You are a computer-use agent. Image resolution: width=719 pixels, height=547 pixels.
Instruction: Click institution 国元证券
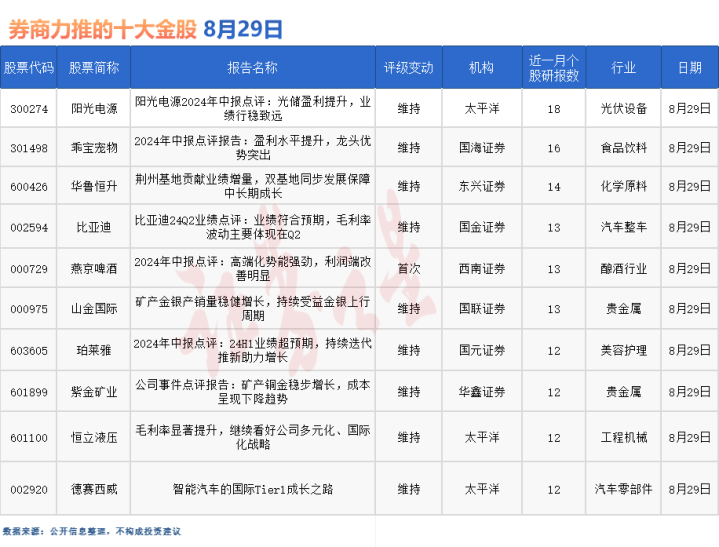(481, 350)
